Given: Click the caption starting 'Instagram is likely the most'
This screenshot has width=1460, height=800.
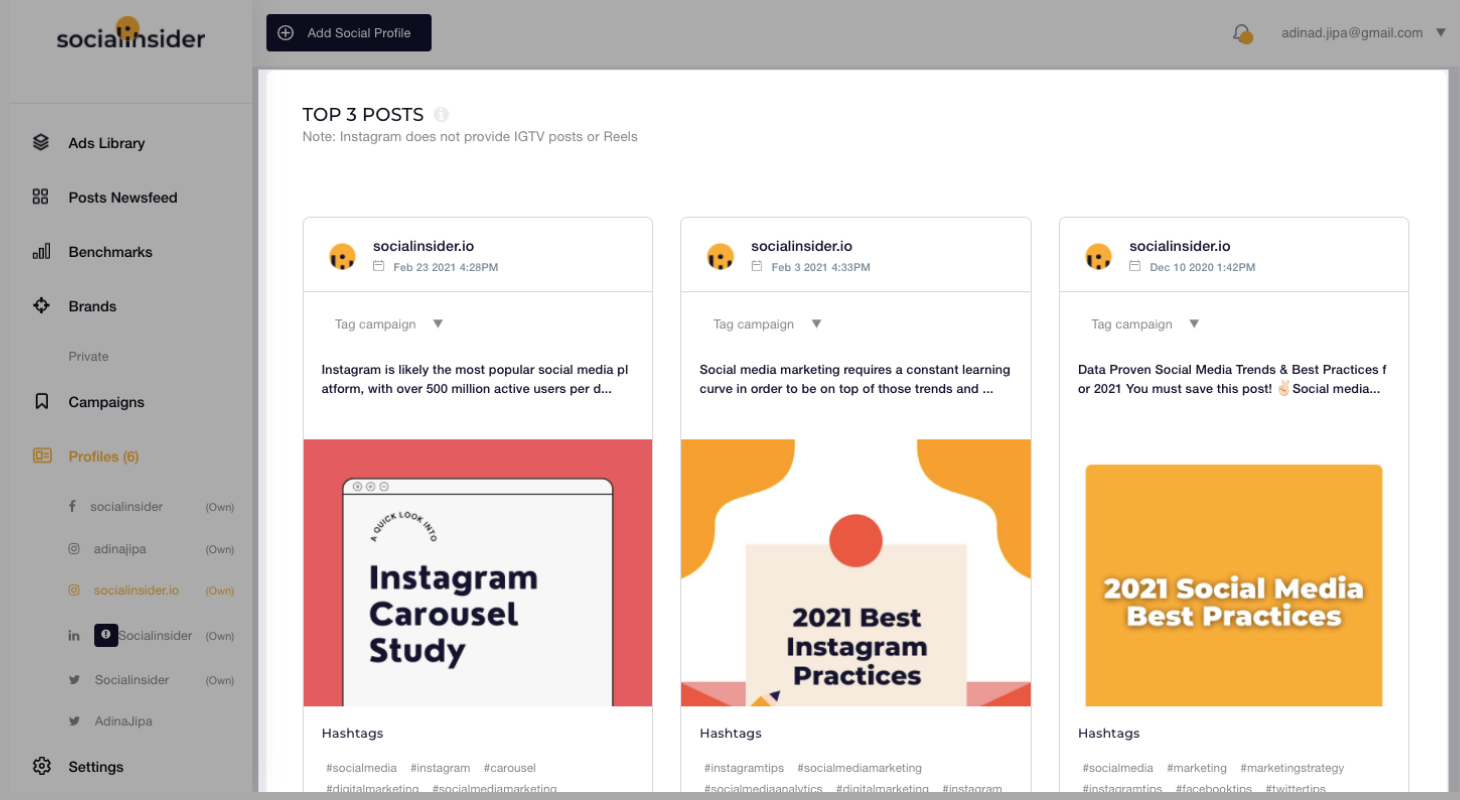Looking at the screenshot, I should pyautogui.click(x=475, y=379).
